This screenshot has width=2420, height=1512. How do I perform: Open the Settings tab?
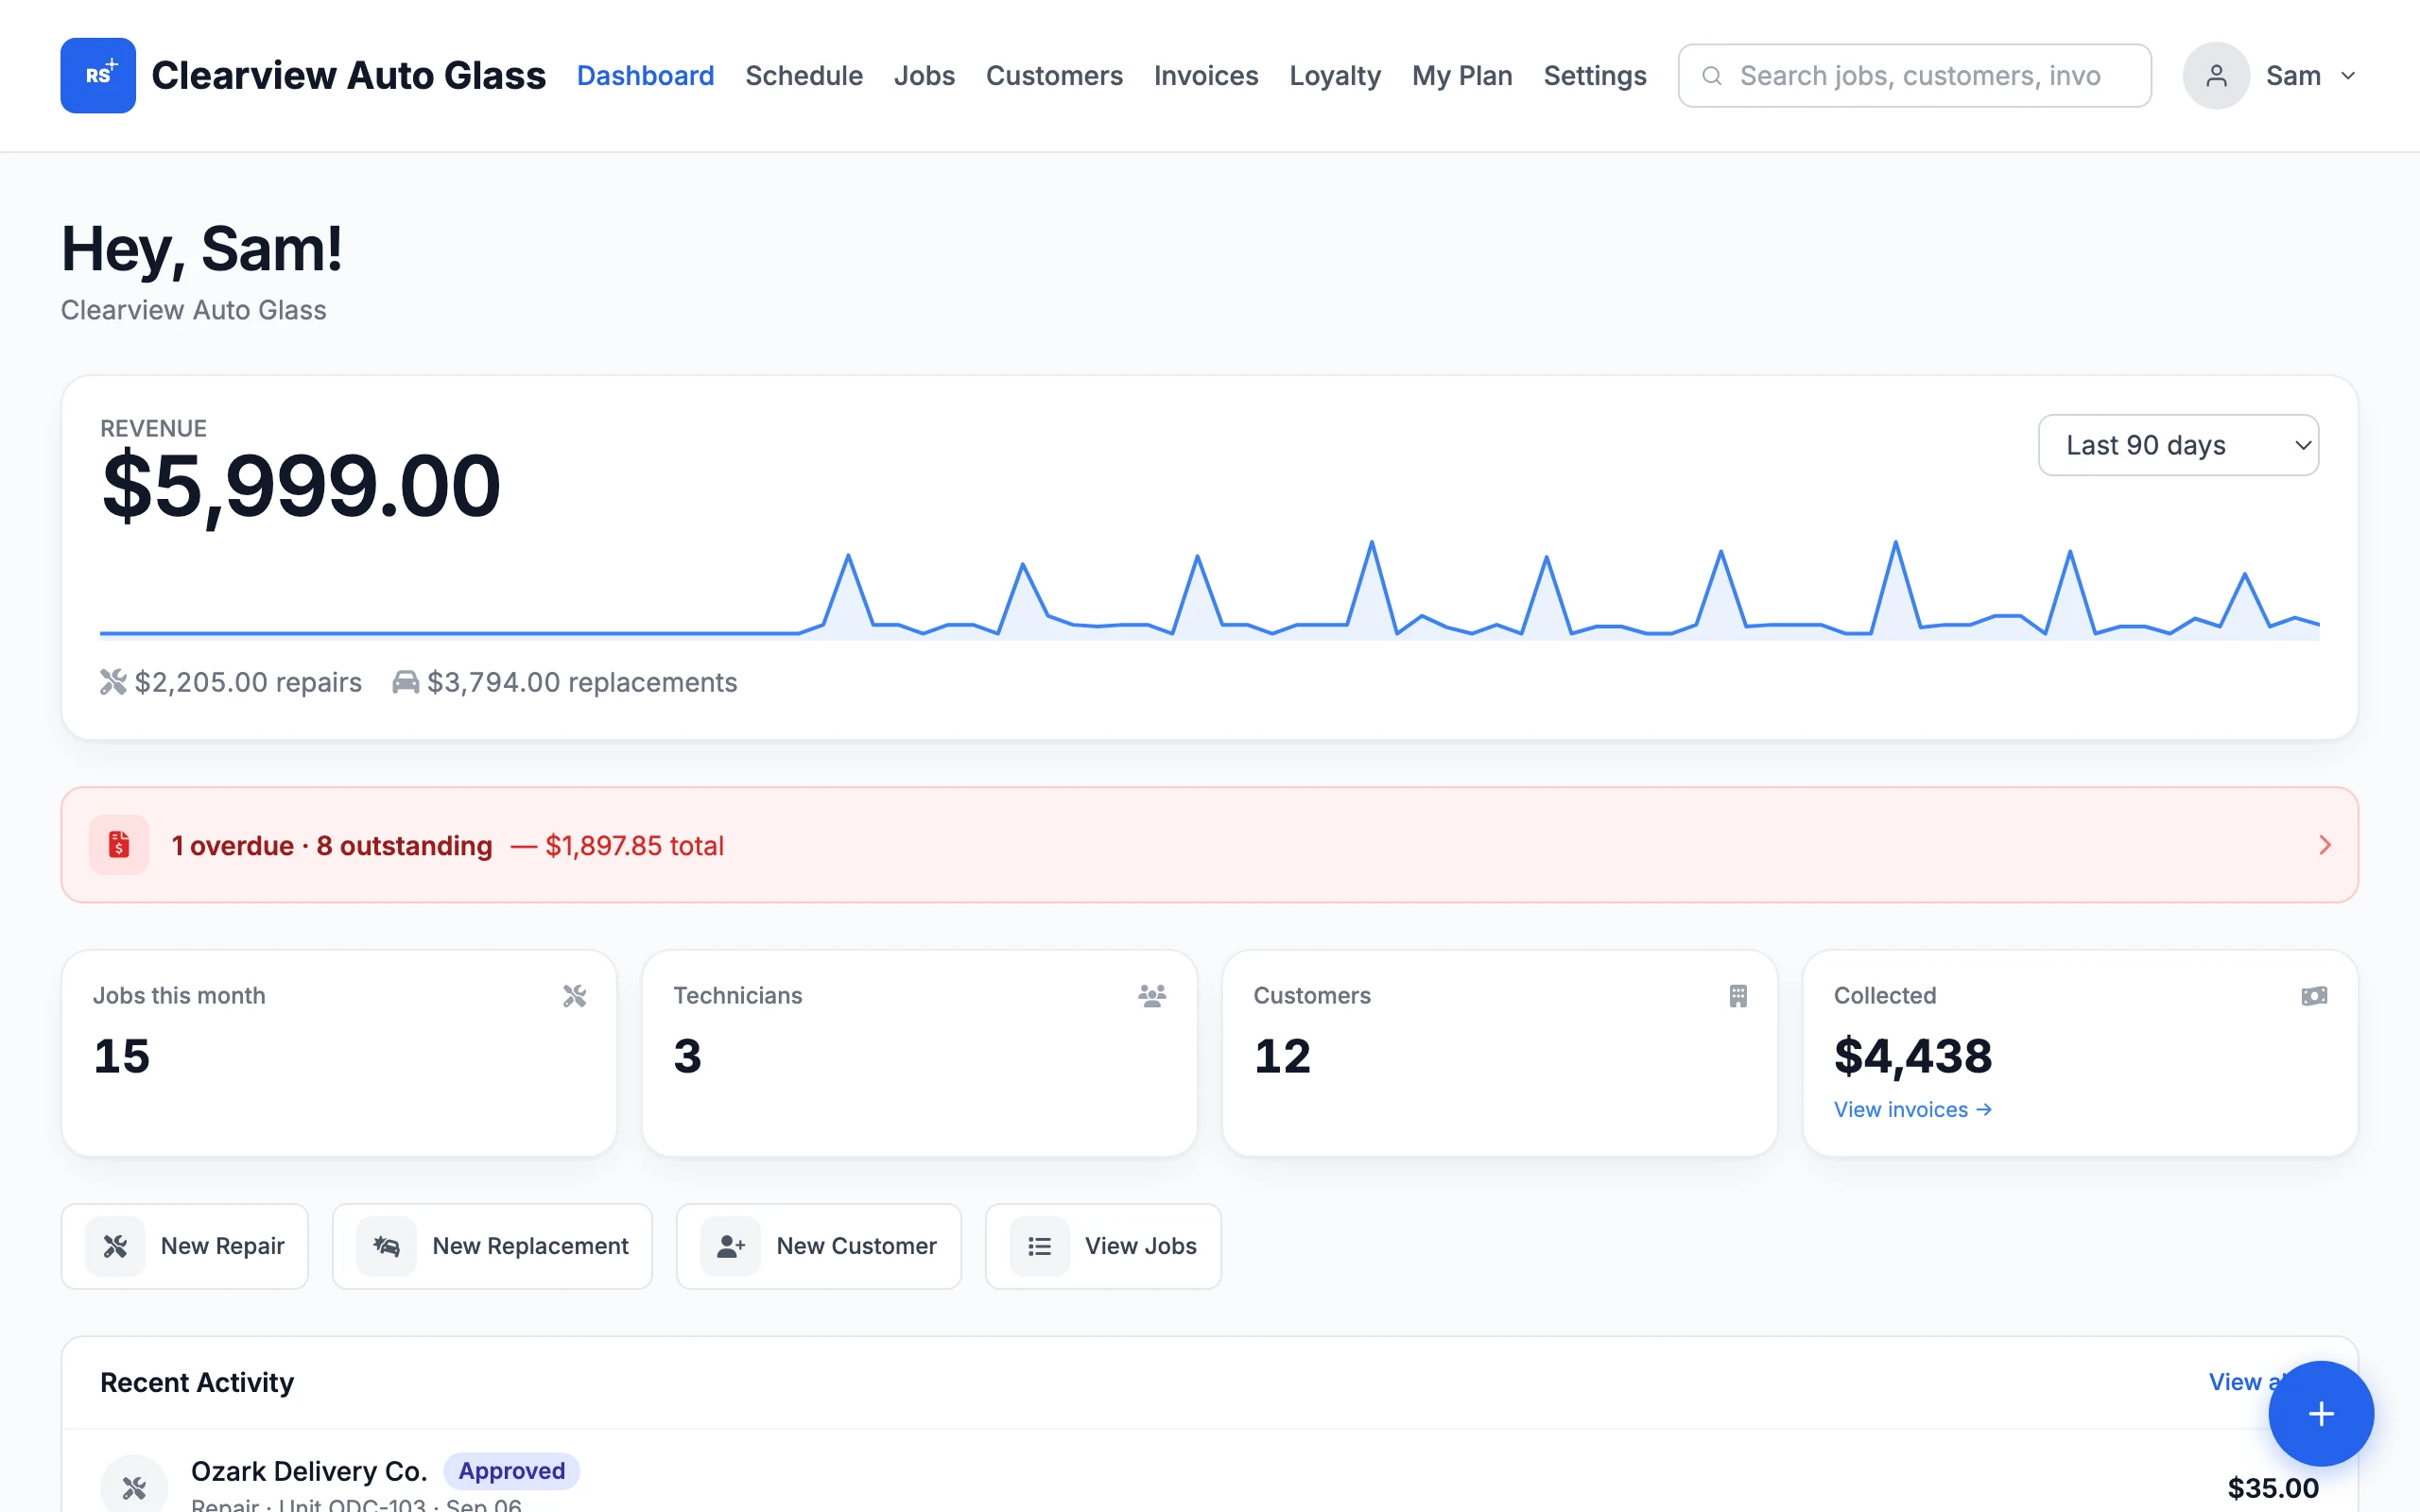1595,76
